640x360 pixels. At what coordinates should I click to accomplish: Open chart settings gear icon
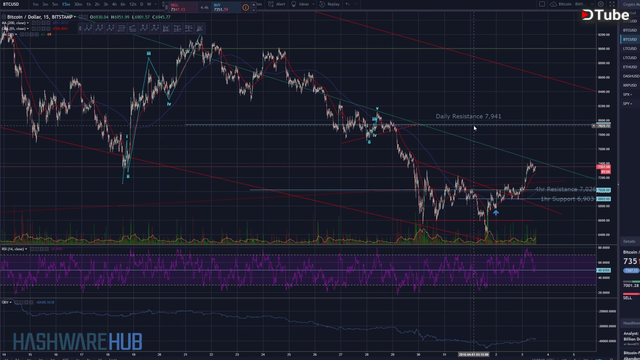click(601, 4)
